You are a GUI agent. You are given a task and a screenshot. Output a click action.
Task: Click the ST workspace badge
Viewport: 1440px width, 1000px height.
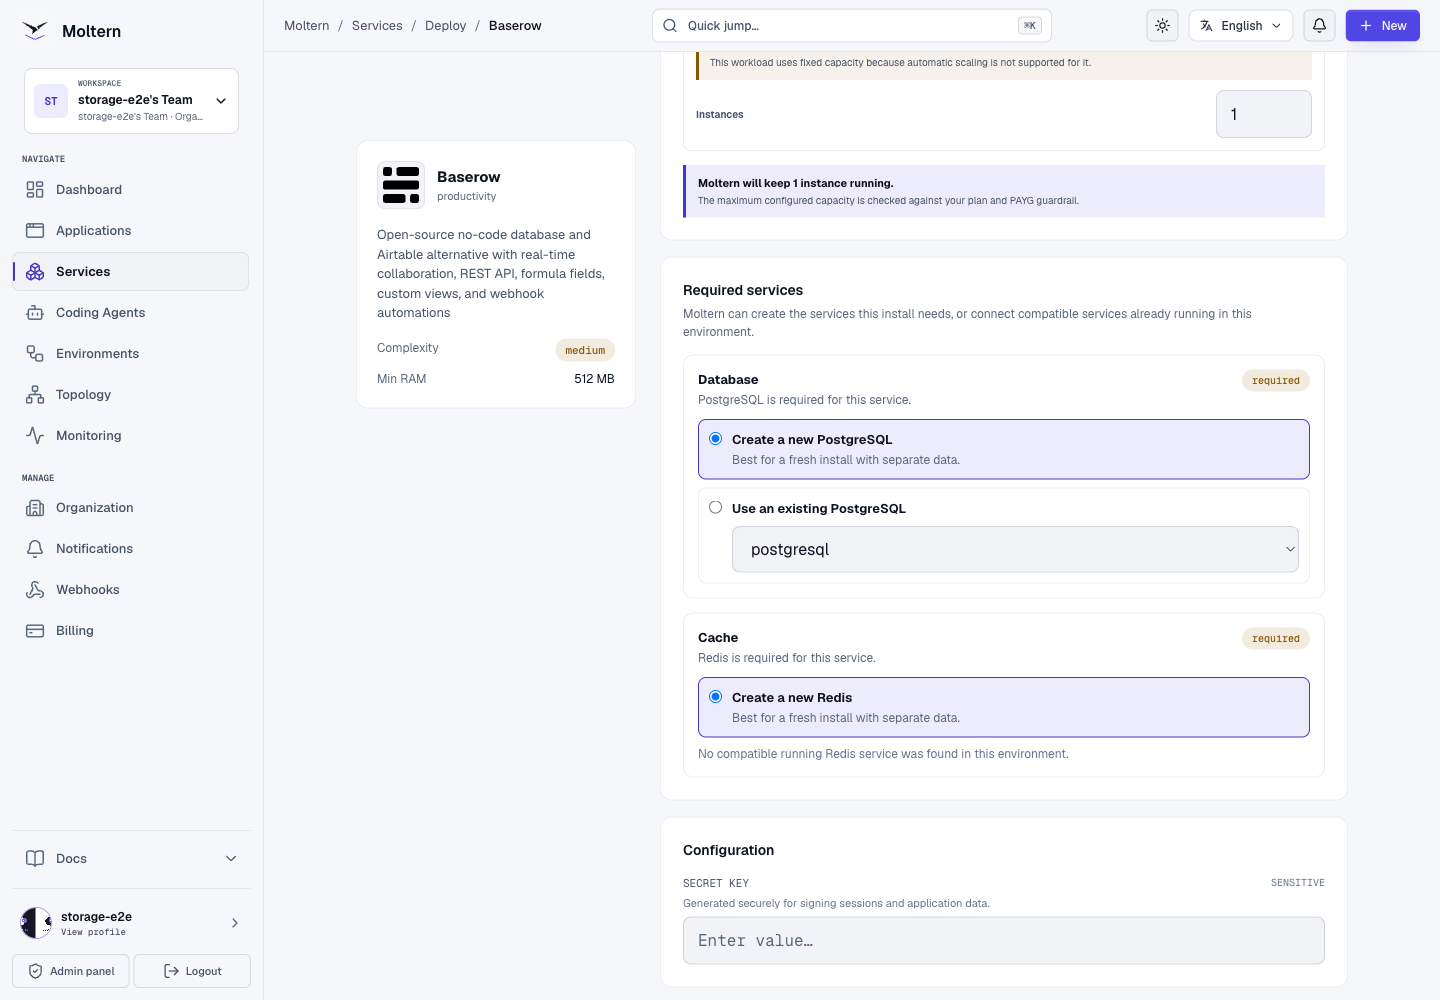tap(51, 101)
